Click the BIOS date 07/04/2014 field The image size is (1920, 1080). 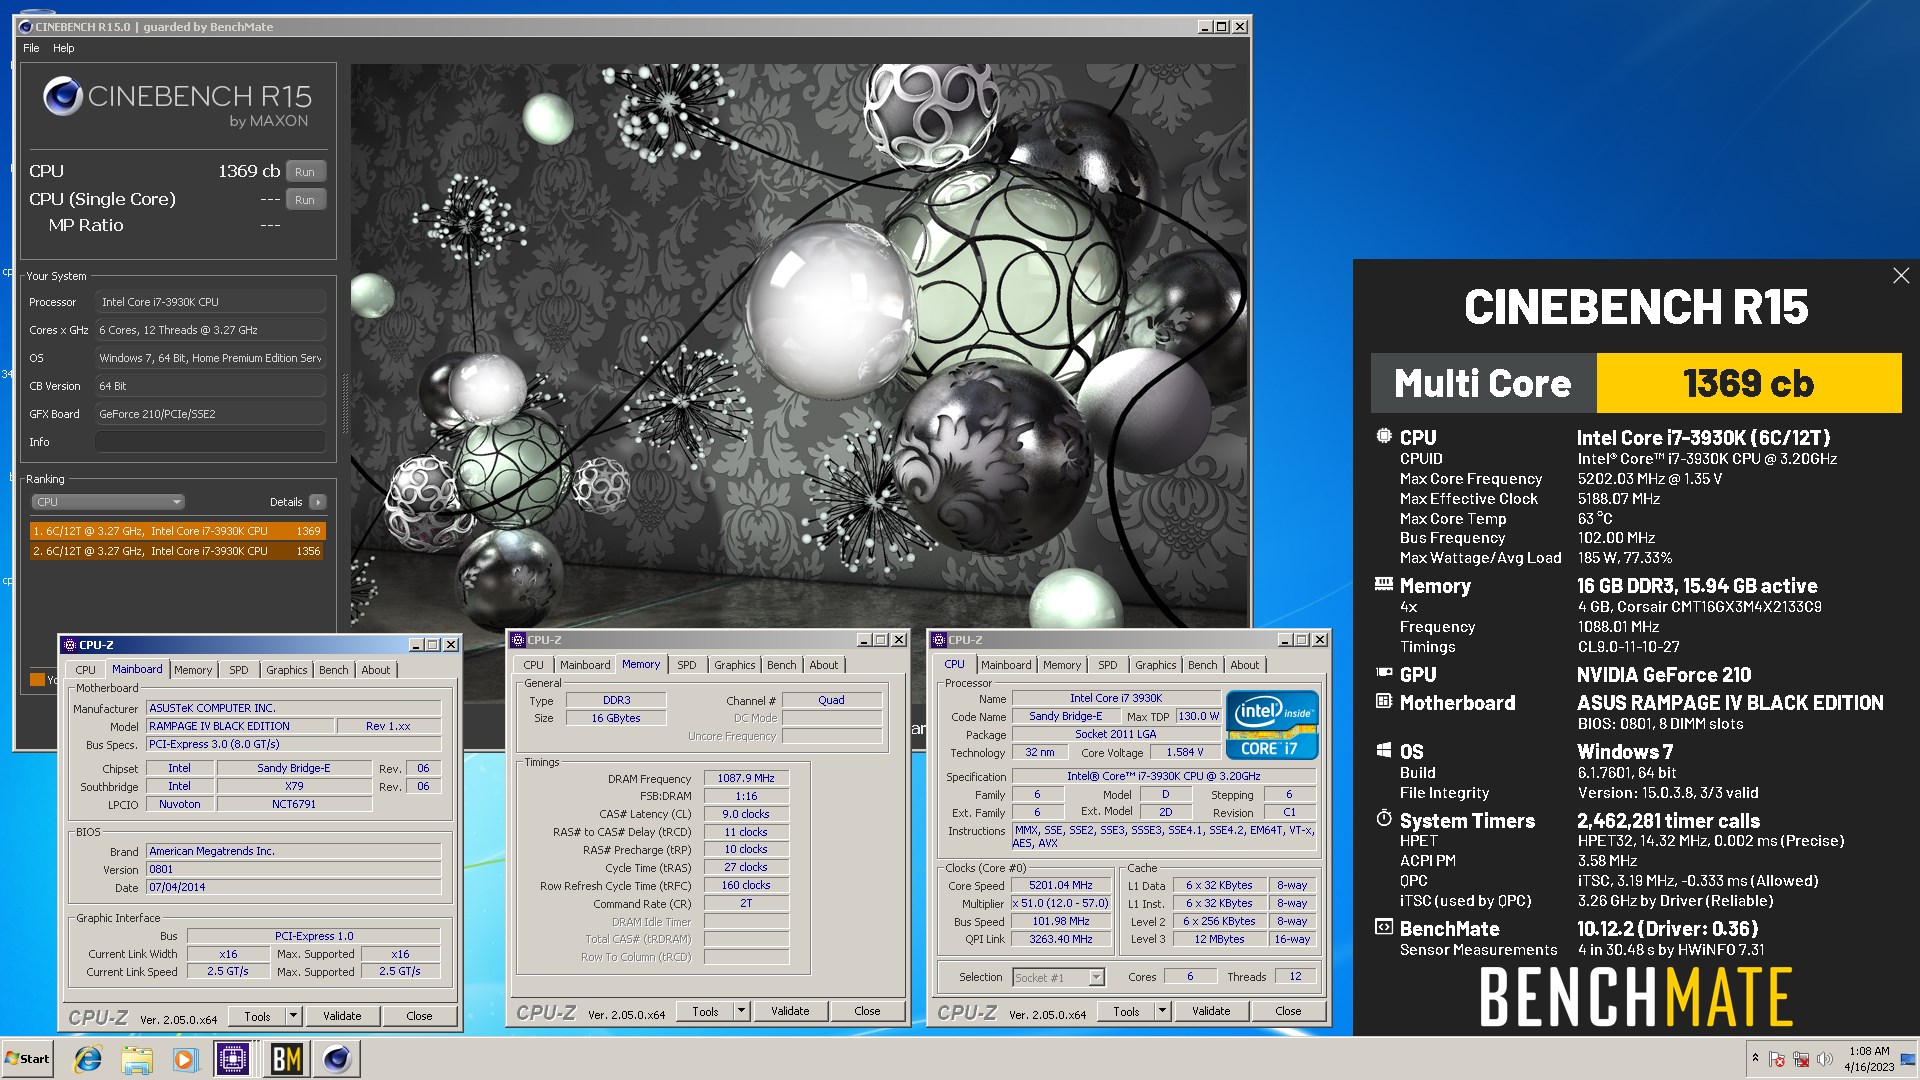293,887
